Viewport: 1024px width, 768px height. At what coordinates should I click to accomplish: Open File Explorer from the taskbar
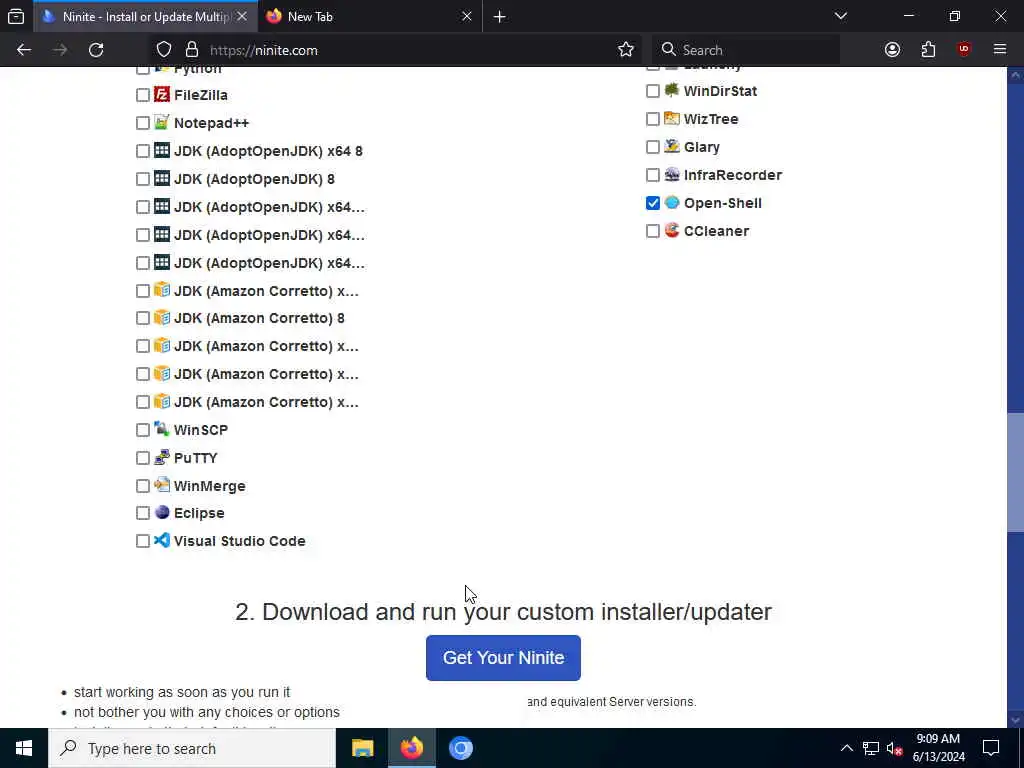click(362, 748)
